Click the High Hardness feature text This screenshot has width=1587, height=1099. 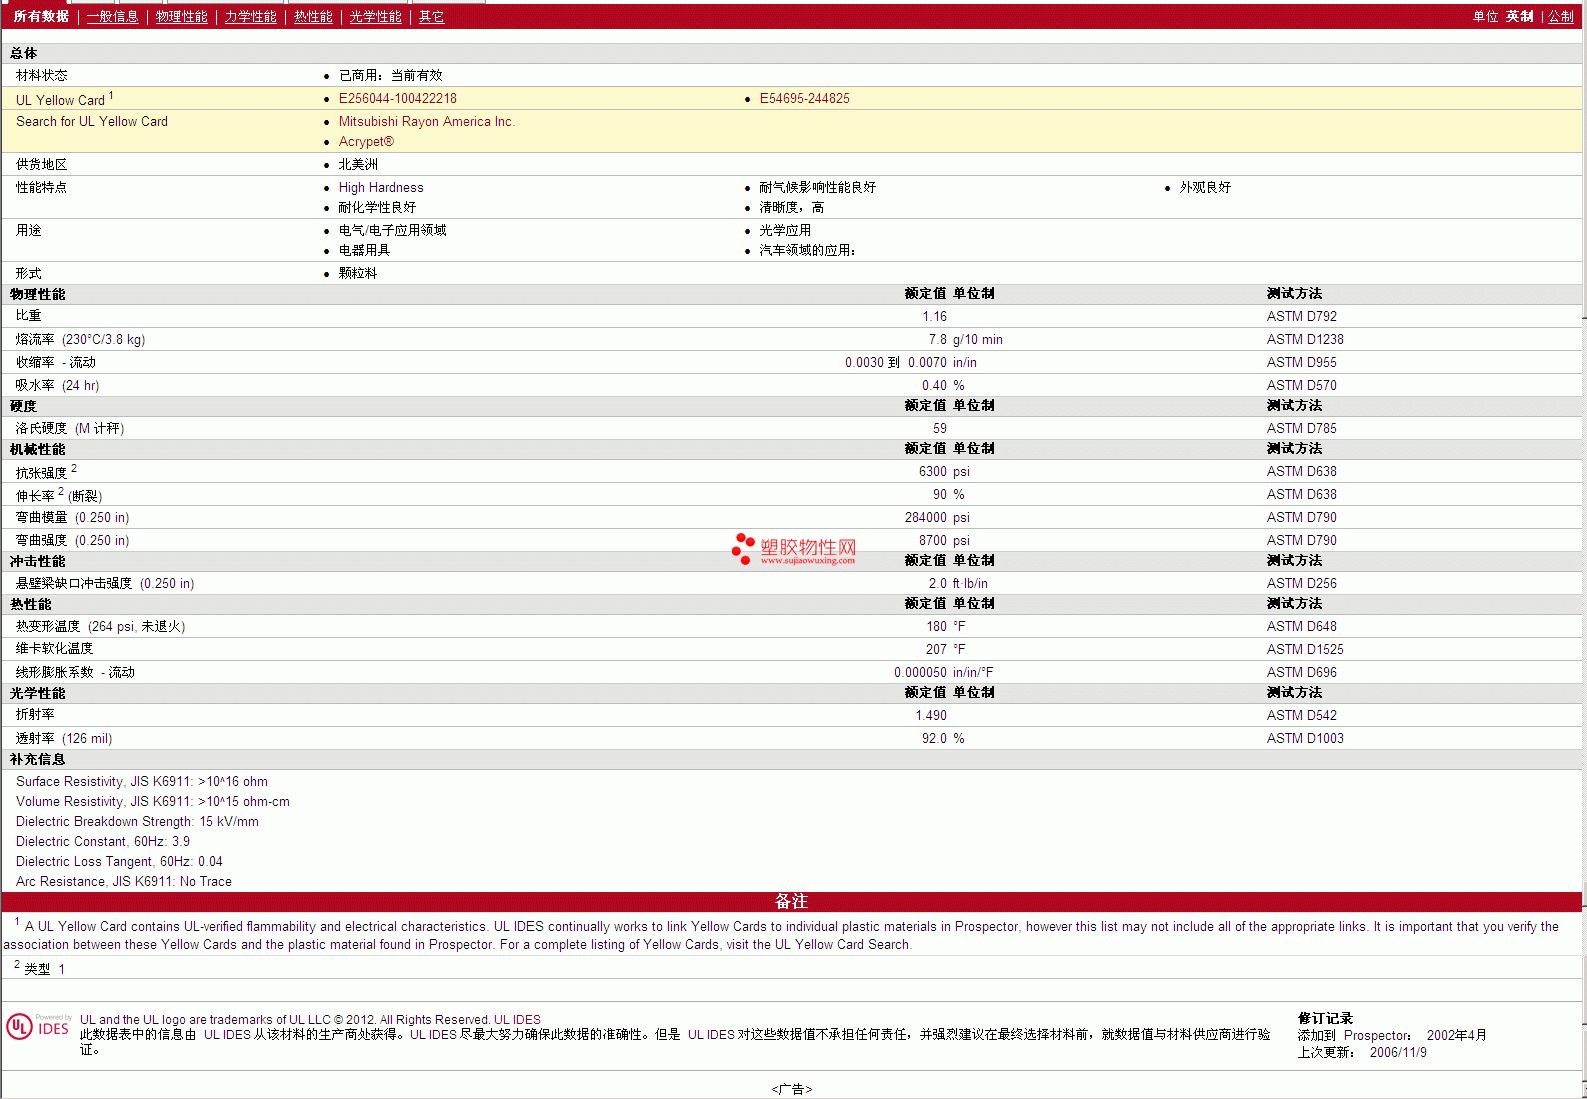[381, 188]
